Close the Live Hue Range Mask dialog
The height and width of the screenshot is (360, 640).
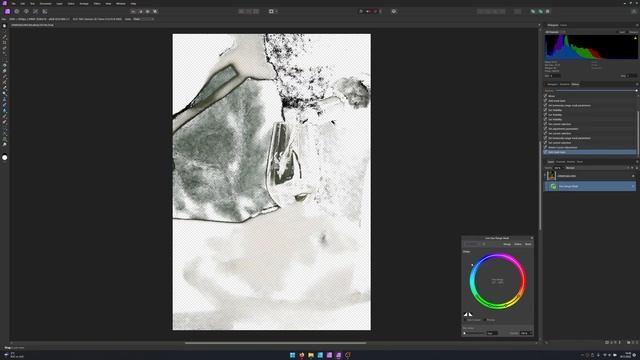pos(531,238)
